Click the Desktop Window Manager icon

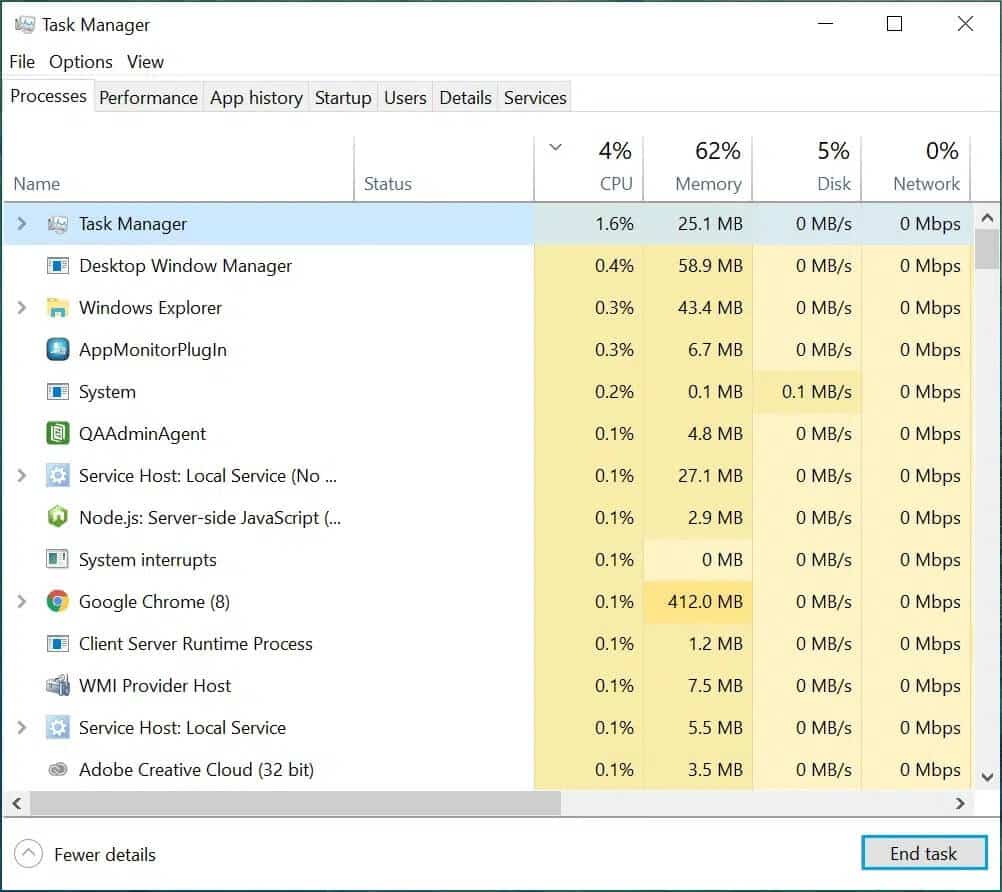click(x=58, y=266)
